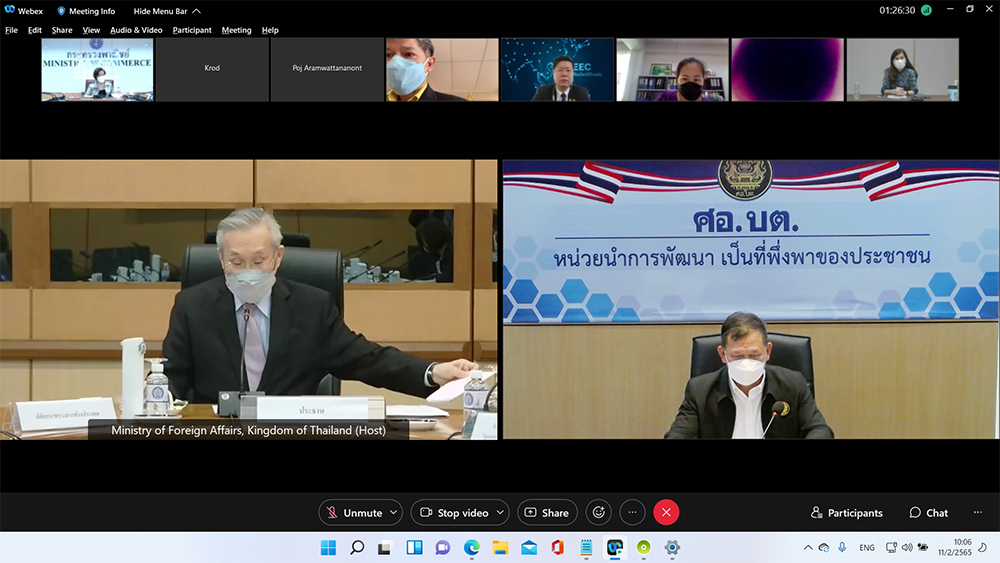Viewport: 1000px width, 563px height.
Task: Open the Help menu
Action: pyautogui.click(x=270, y=30)
